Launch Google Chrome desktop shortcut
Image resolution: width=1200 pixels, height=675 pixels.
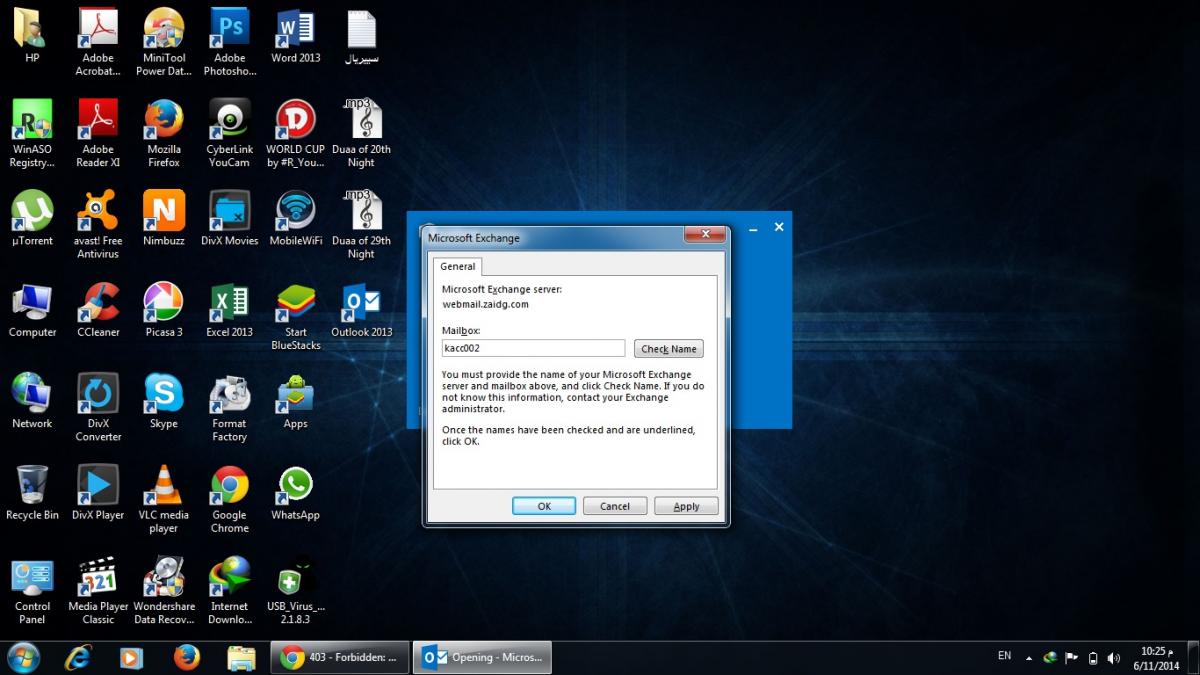click(230, 499)
